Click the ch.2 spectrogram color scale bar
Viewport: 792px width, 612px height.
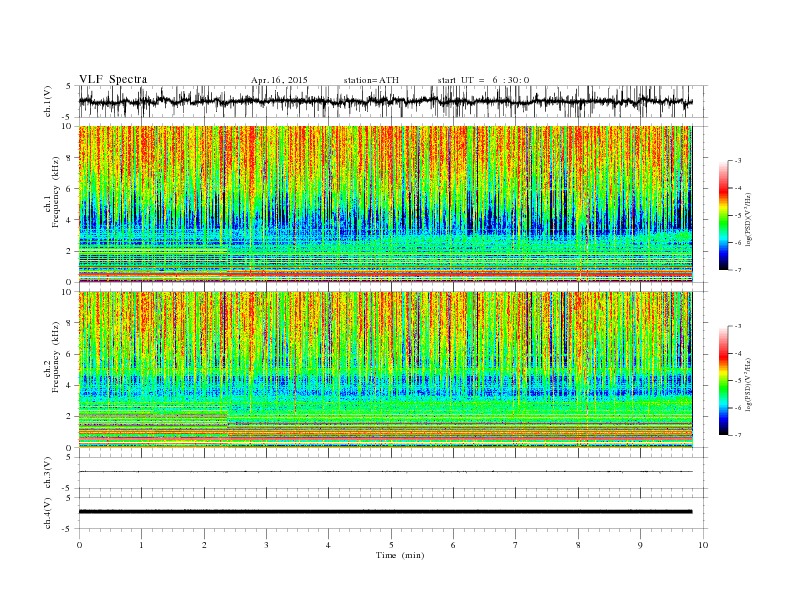point(723,380)
